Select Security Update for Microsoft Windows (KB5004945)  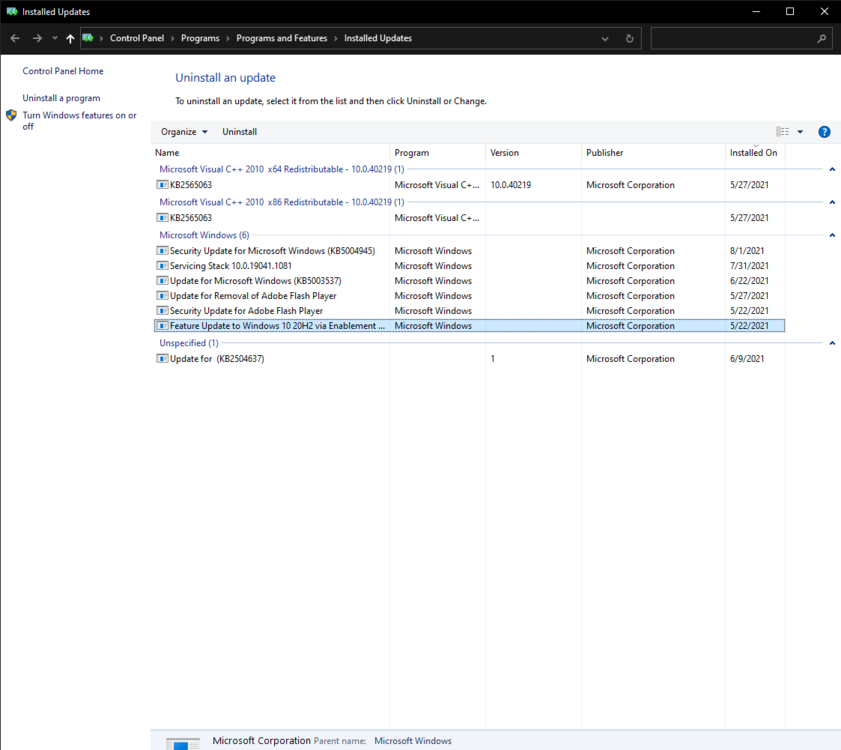click(272, 251)
